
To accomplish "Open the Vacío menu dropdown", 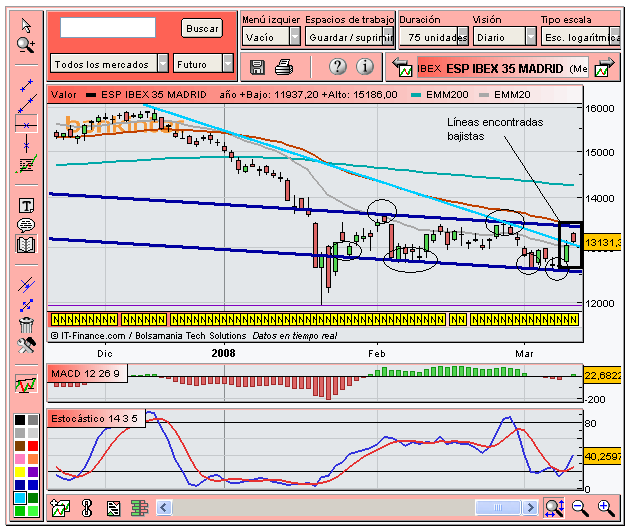I will pos(271,37).
